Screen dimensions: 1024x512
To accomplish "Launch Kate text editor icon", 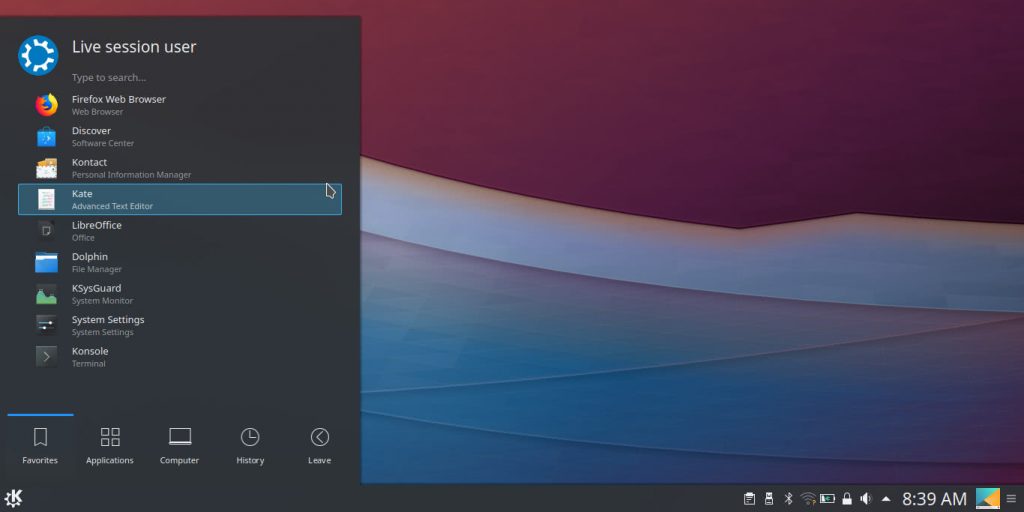I will [46, 199].
